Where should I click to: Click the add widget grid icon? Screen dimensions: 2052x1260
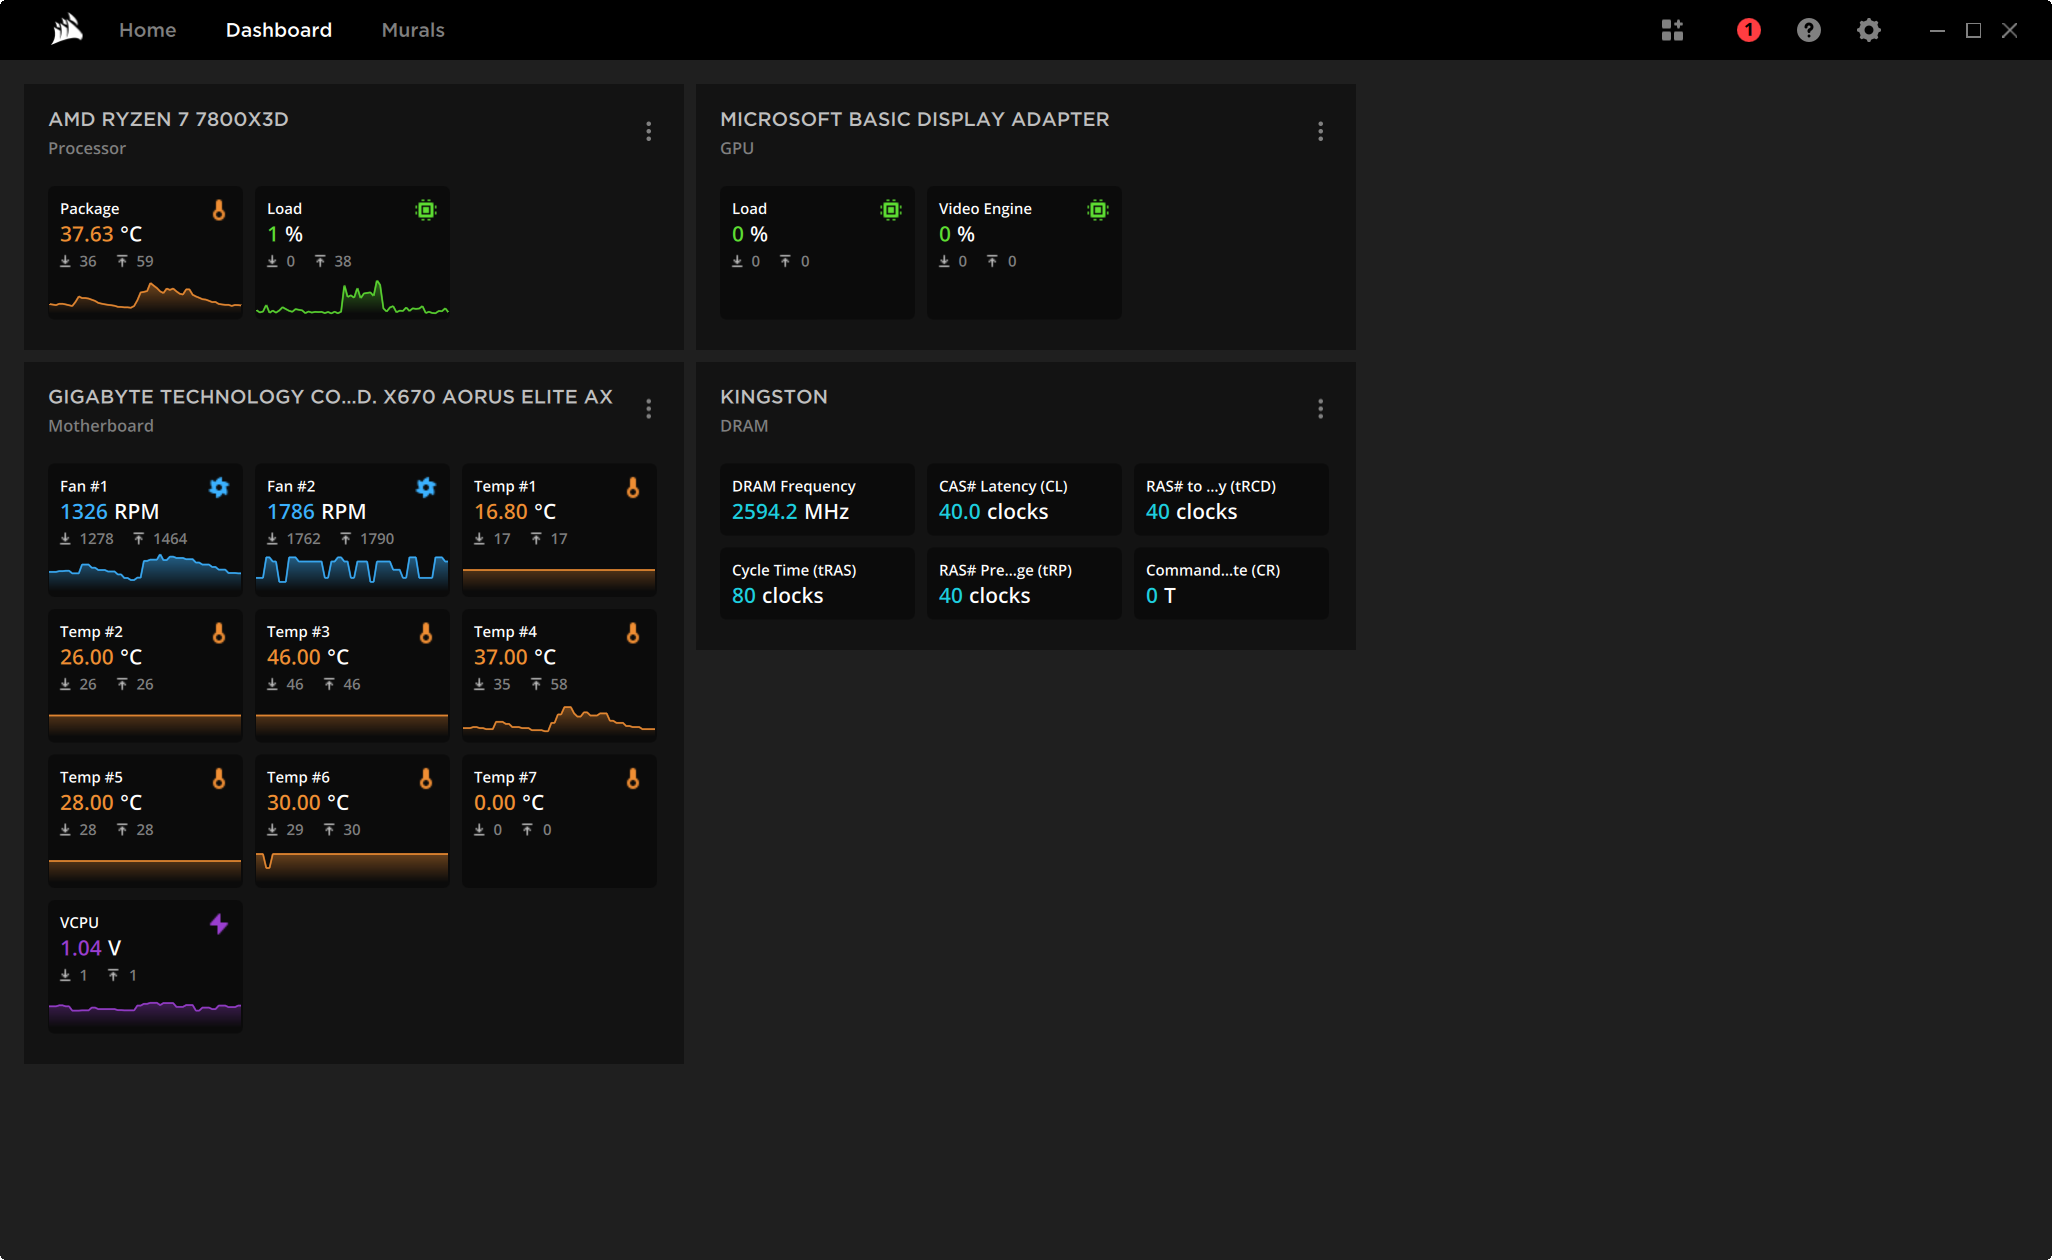1672,30
